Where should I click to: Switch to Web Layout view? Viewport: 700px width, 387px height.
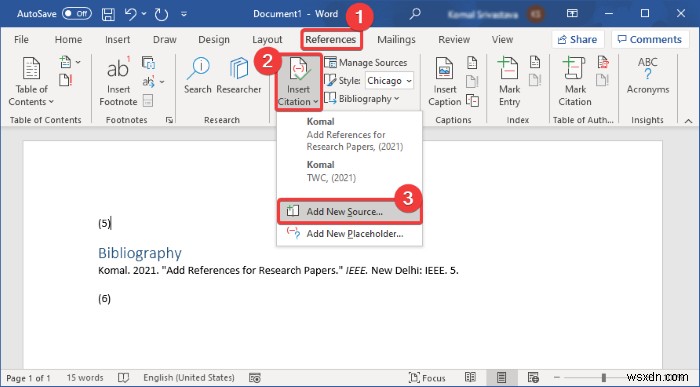[533, 378]
